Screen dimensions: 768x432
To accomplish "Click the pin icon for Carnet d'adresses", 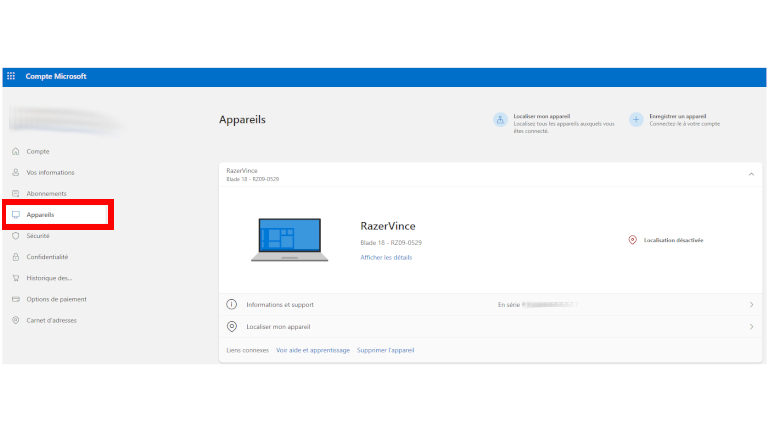I will (x=16, y=320).
